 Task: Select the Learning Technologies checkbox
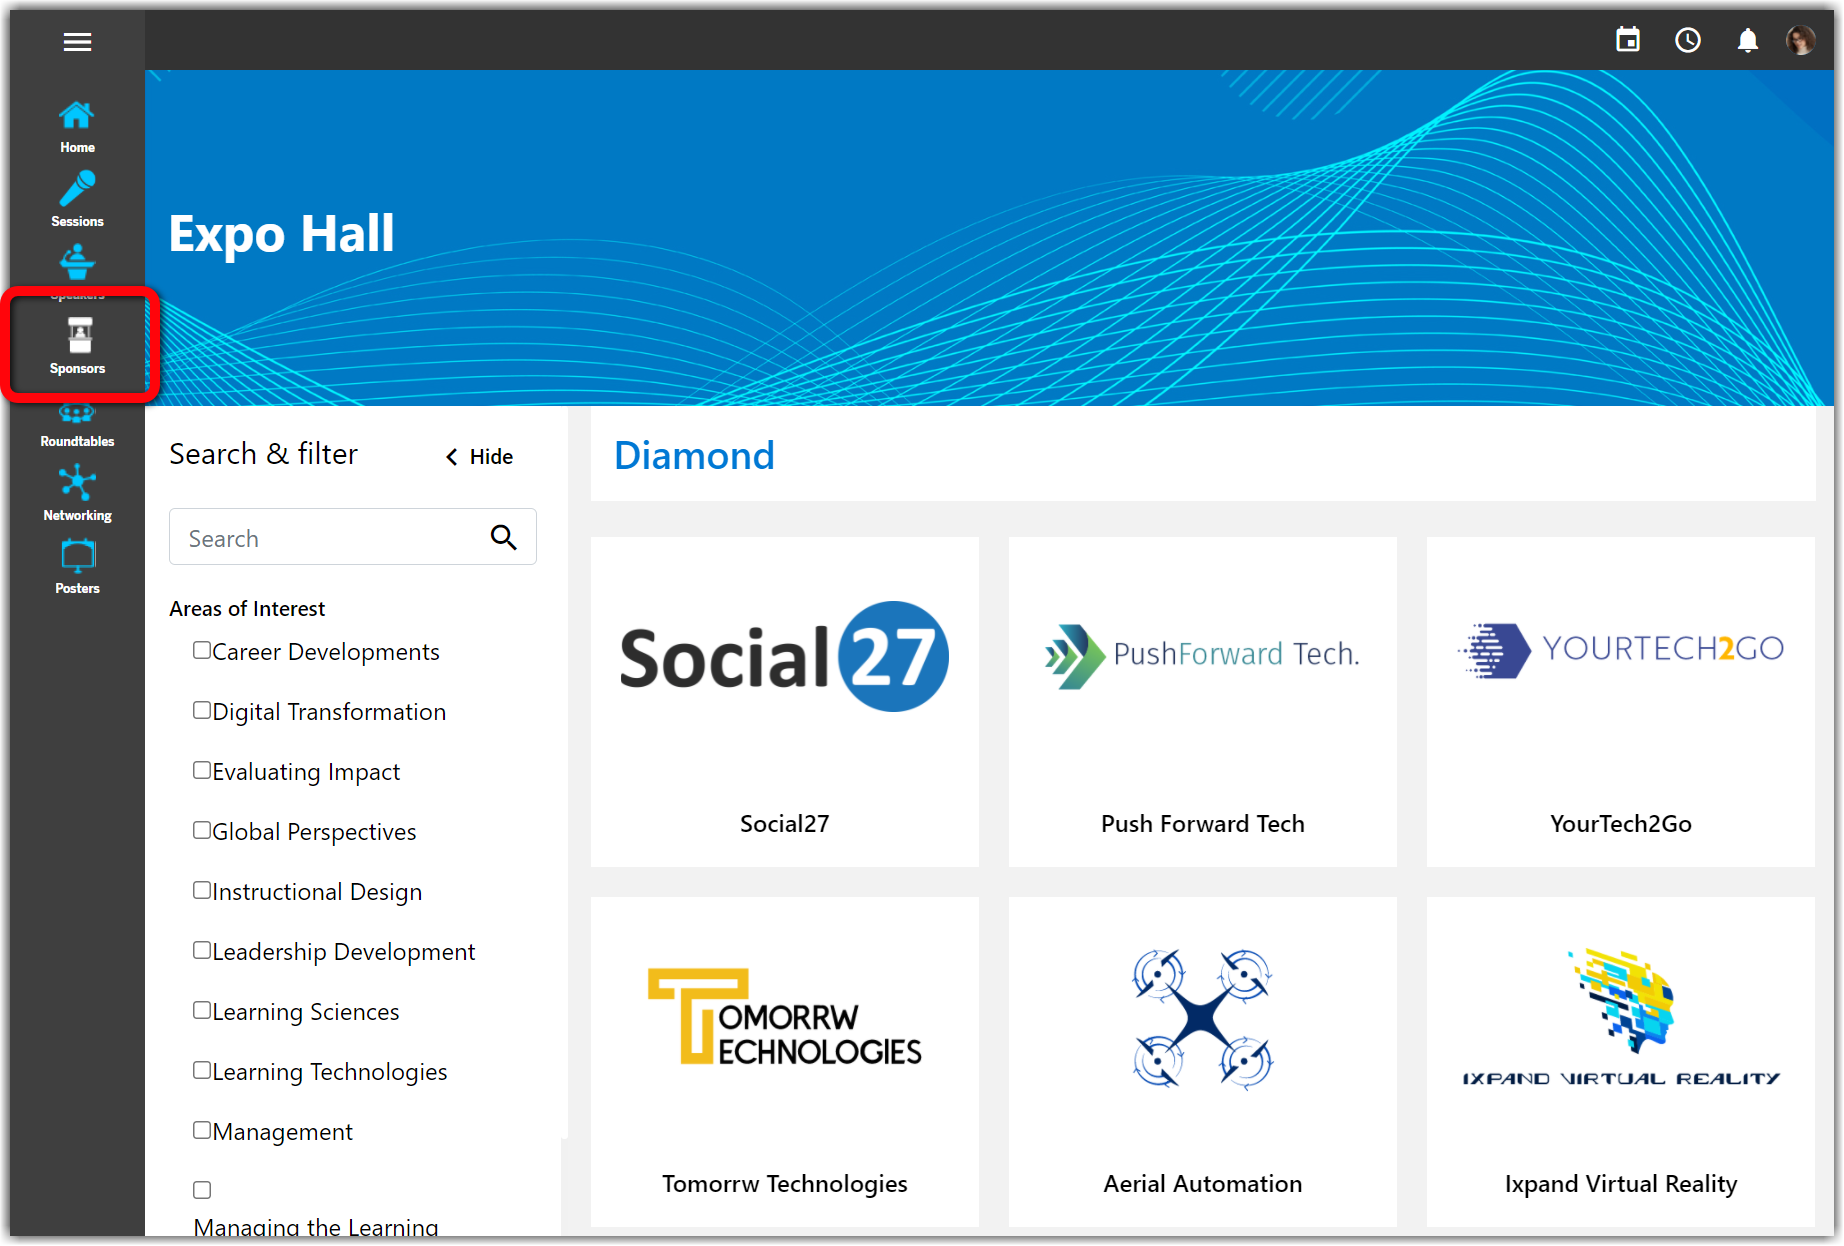(x=202, y=1071)
